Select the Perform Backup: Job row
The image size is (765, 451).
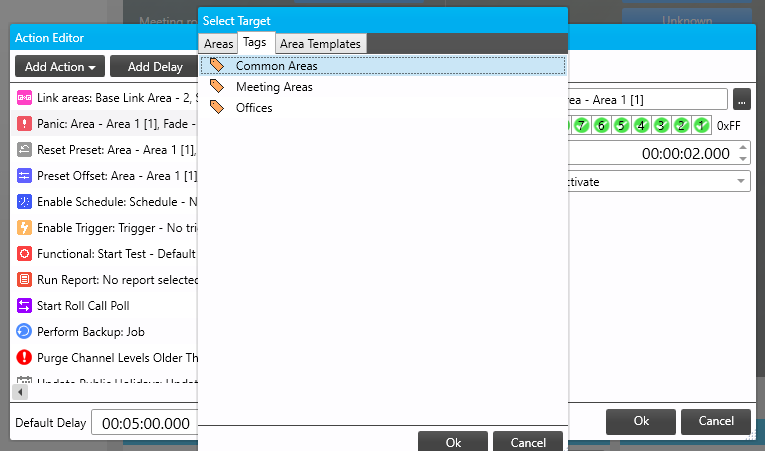[x=104, y=331]
